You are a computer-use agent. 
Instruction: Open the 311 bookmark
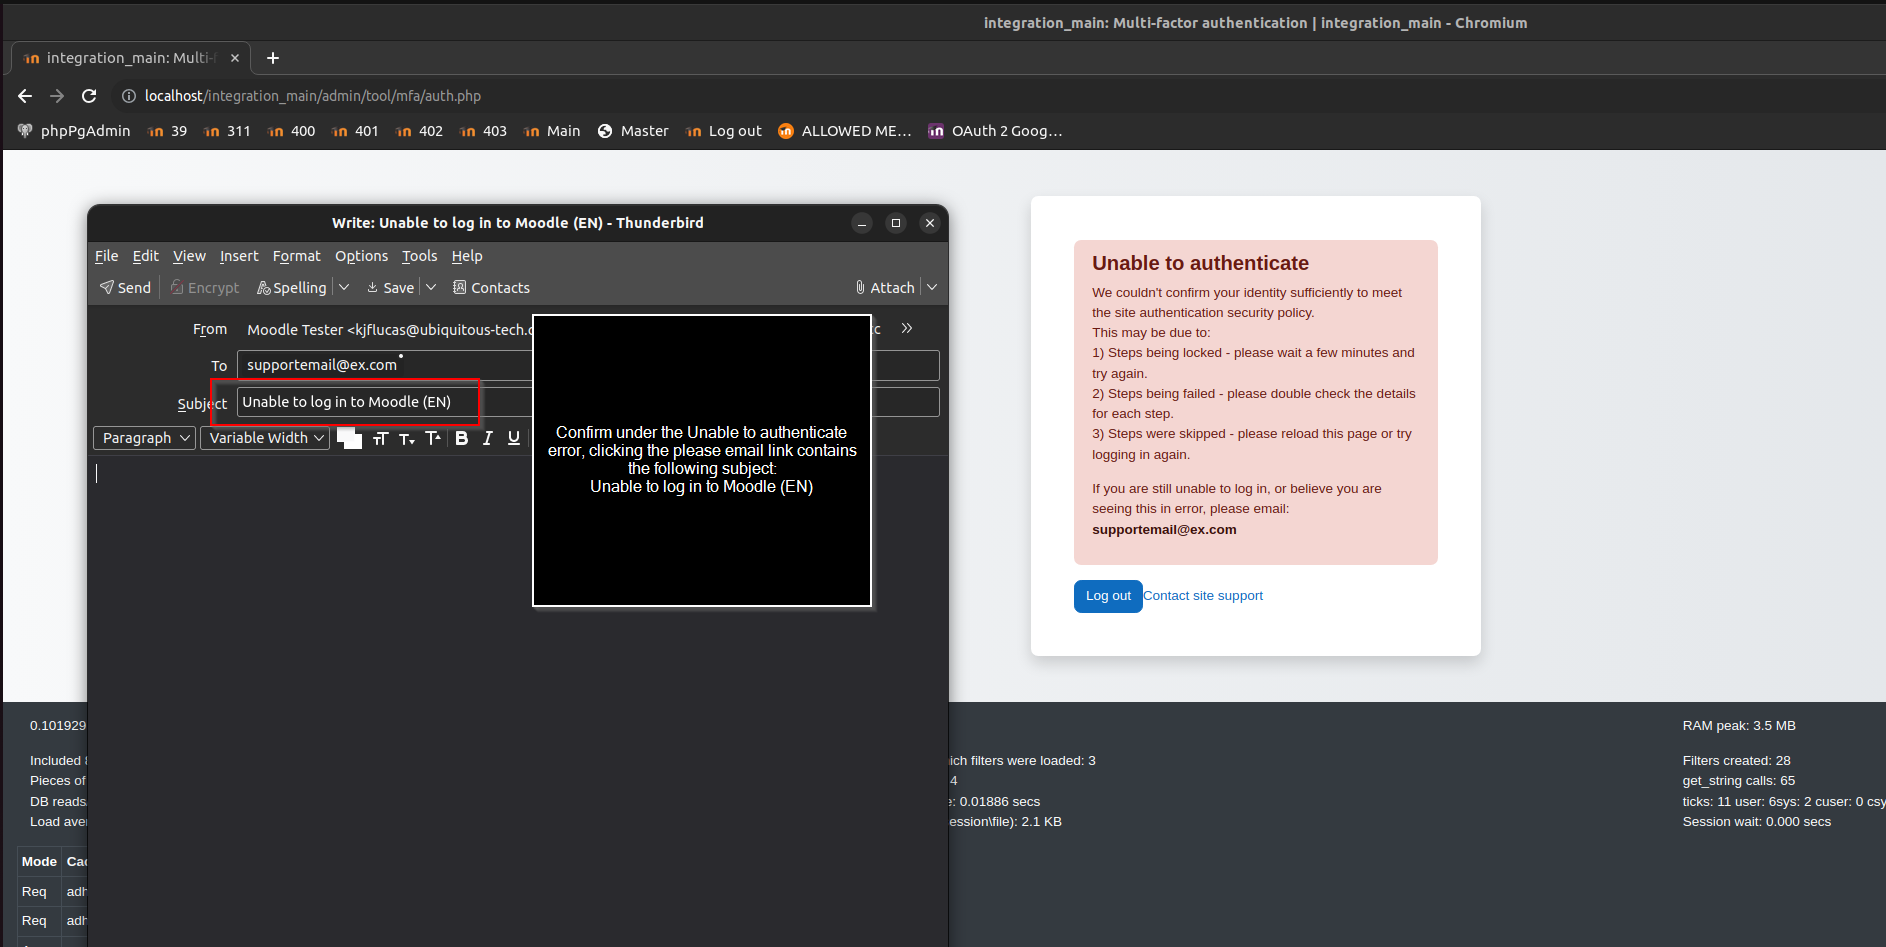[227, 131]
